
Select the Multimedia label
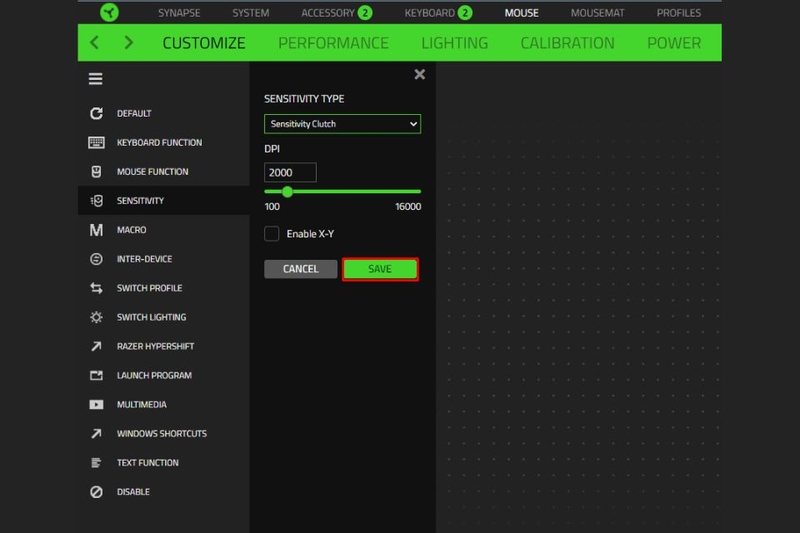(x=142, y=404)
